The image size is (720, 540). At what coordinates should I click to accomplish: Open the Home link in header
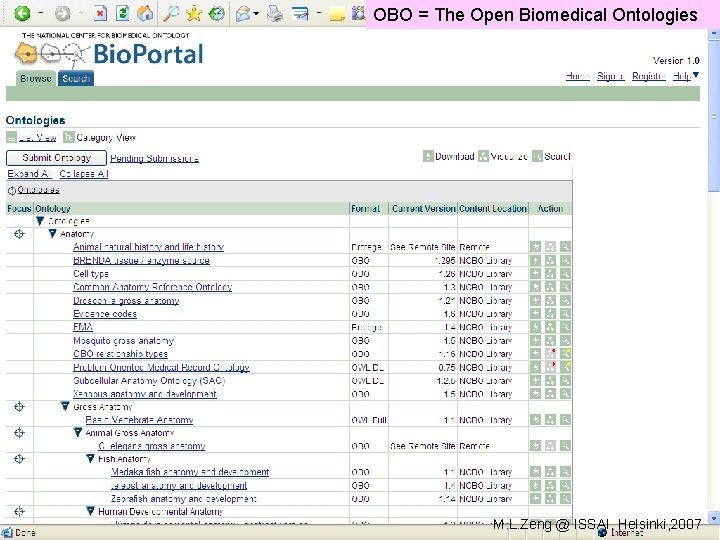tap(578, 76)
